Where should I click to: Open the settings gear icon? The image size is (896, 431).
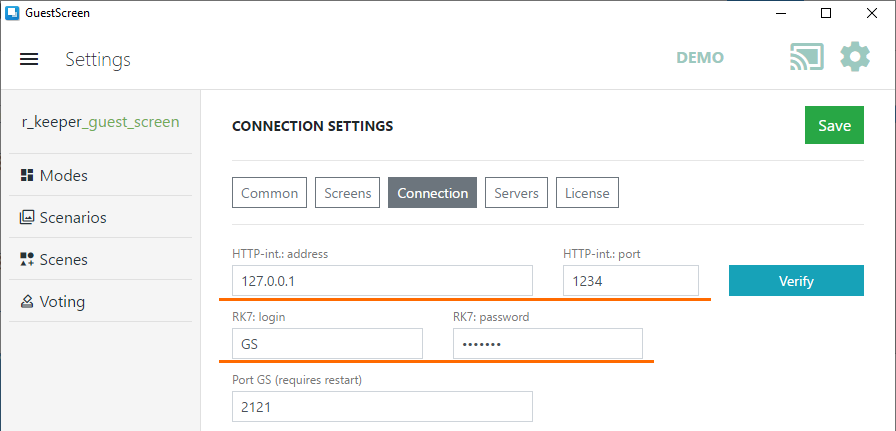(x=855, y=57)
